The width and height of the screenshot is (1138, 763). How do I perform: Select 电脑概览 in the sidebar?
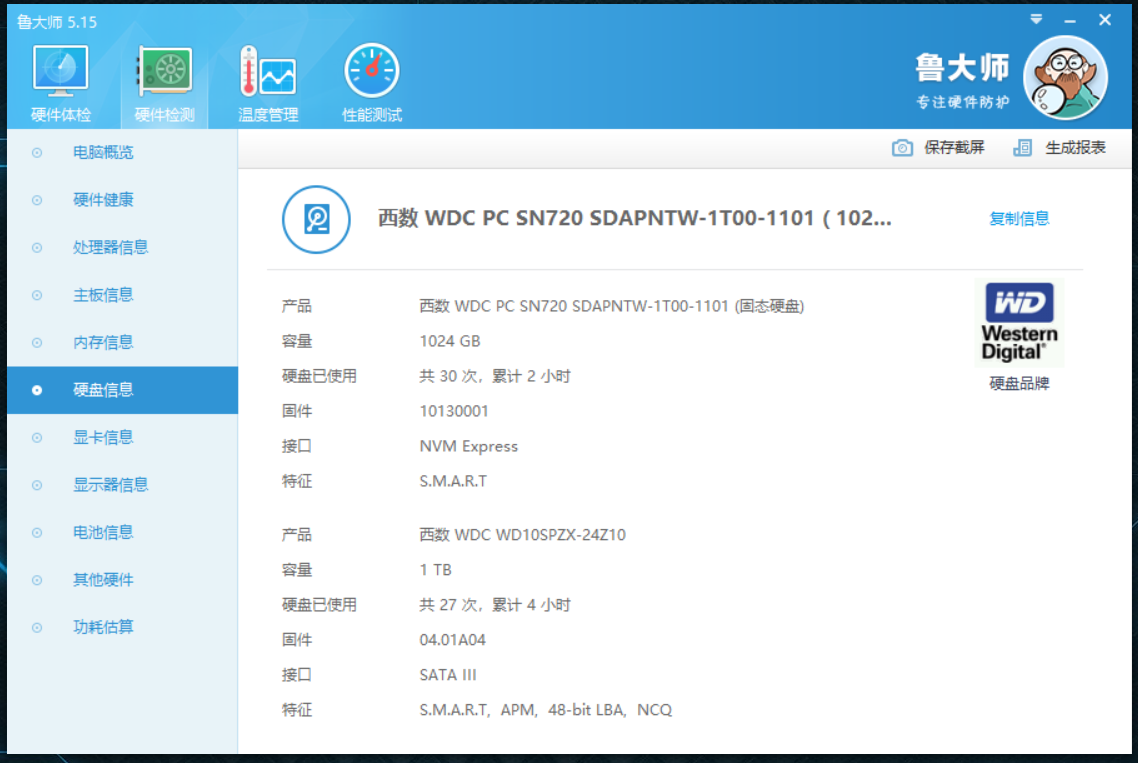coord(123,152)
